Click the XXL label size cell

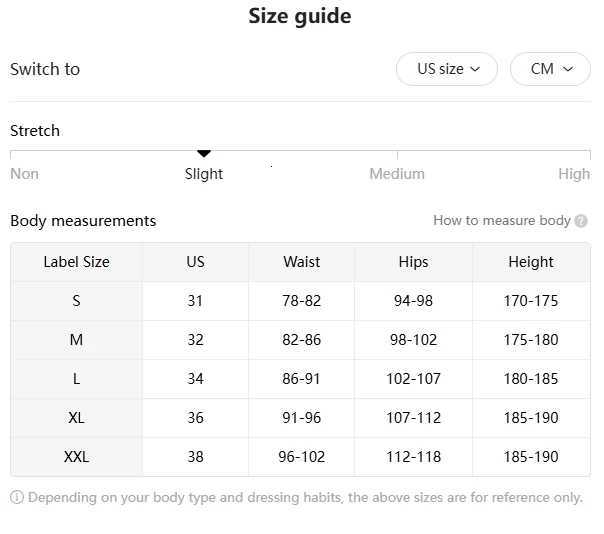(76, 457)
